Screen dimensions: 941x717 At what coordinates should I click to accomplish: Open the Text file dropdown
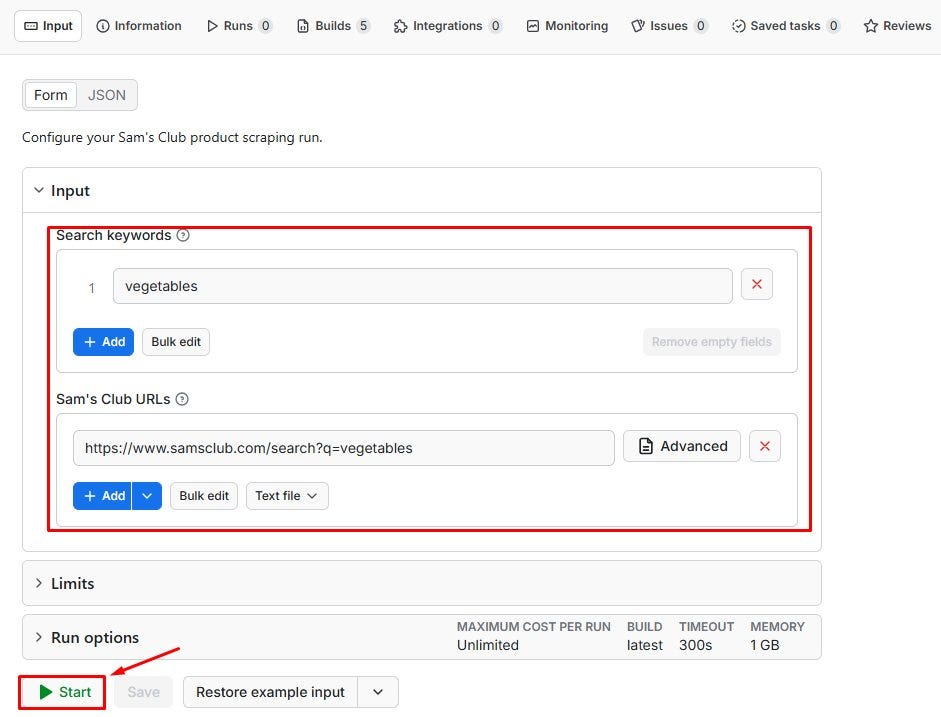287,496
